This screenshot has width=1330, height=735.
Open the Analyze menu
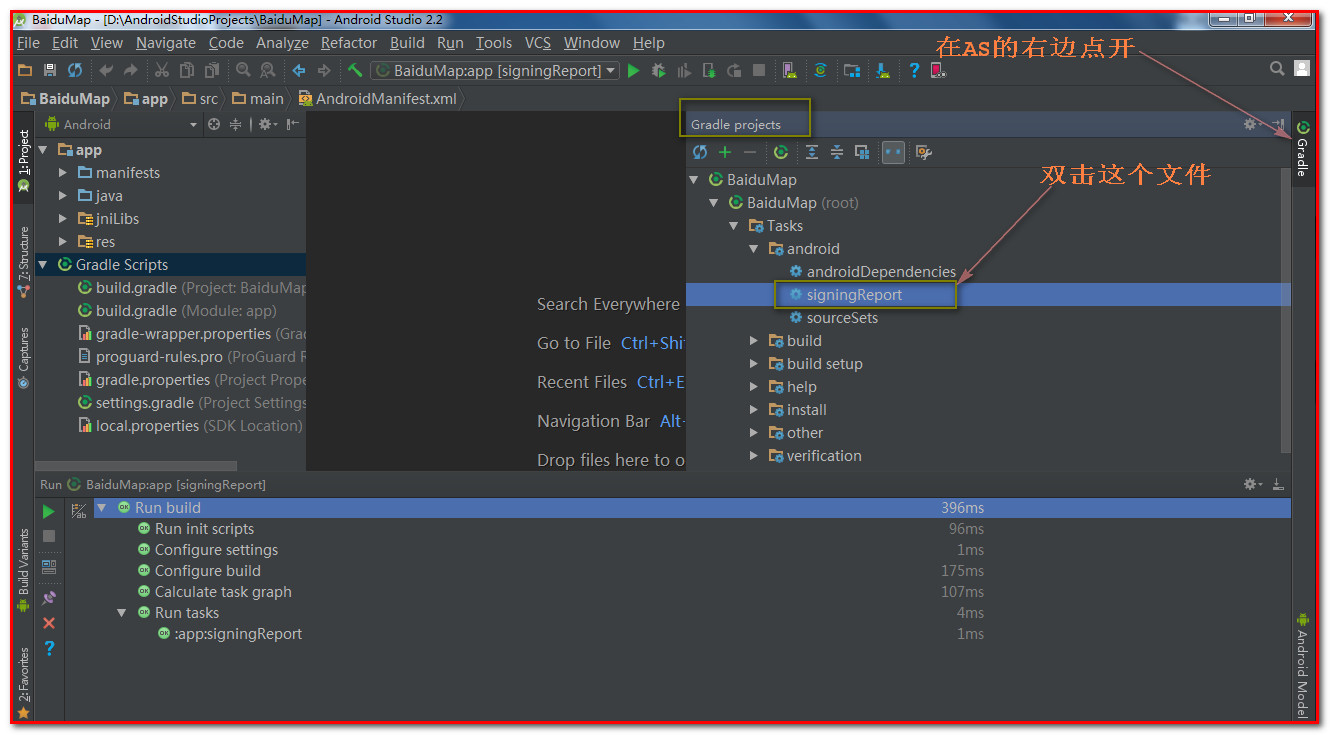(x=282, y=43)
